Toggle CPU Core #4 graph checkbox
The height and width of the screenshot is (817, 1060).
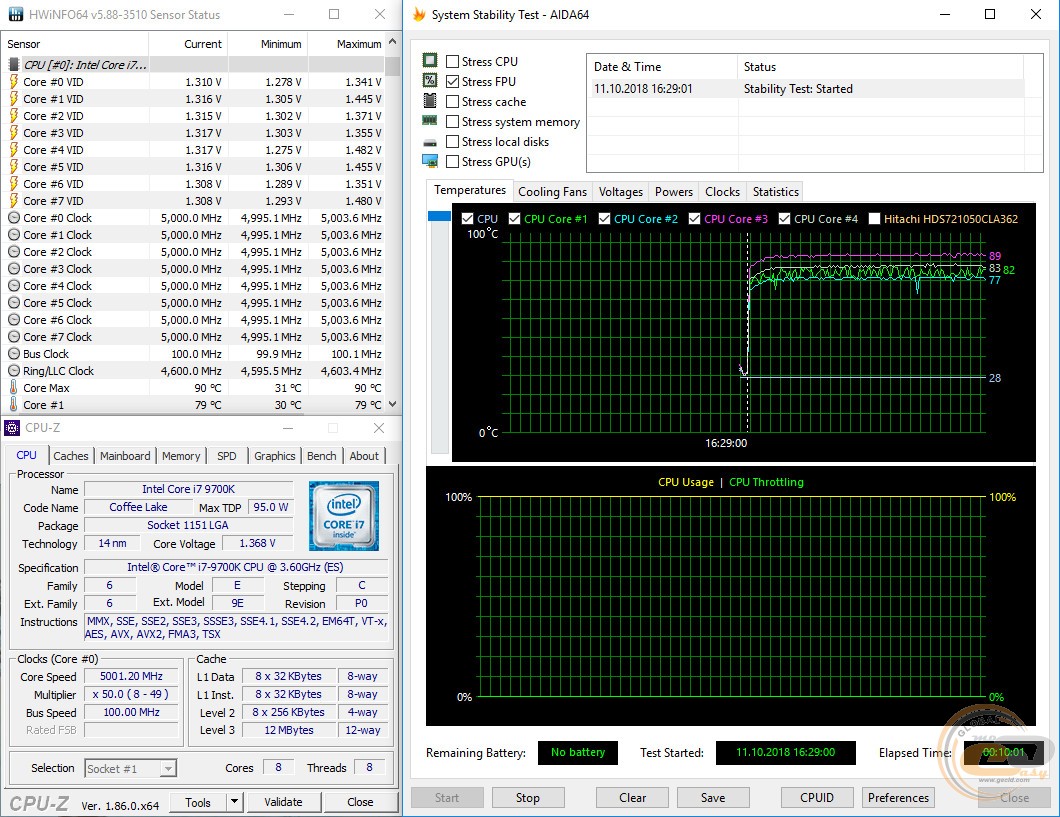pyautogui.click(x=784, y=218)
